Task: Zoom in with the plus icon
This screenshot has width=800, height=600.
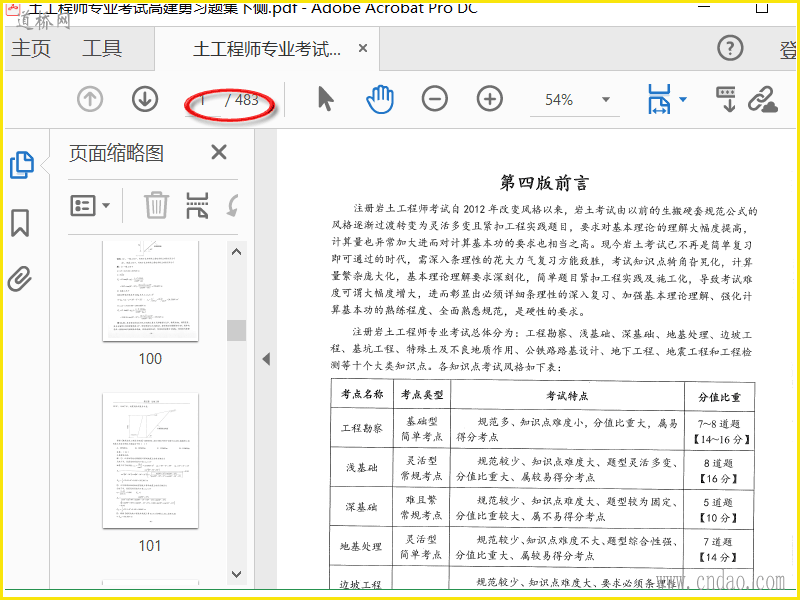Action: [x=490, y=99]
